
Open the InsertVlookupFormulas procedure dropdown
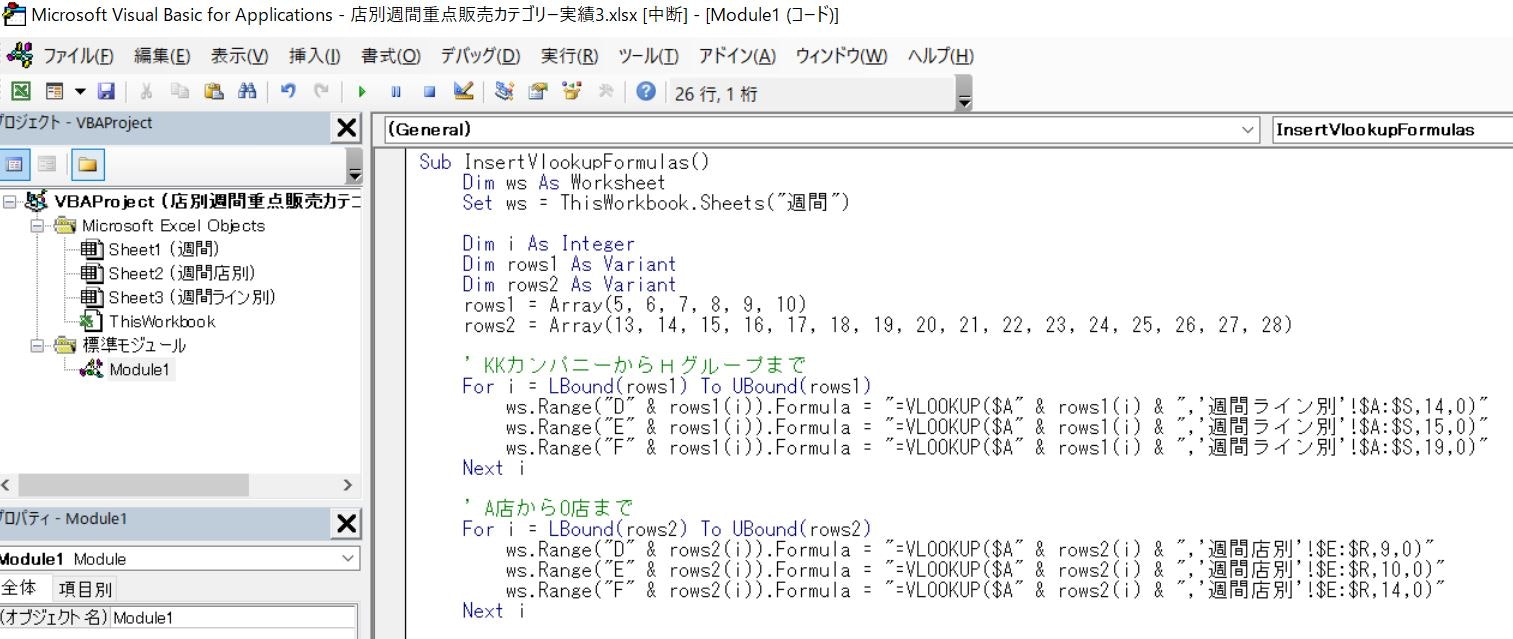pos(1392,129)
